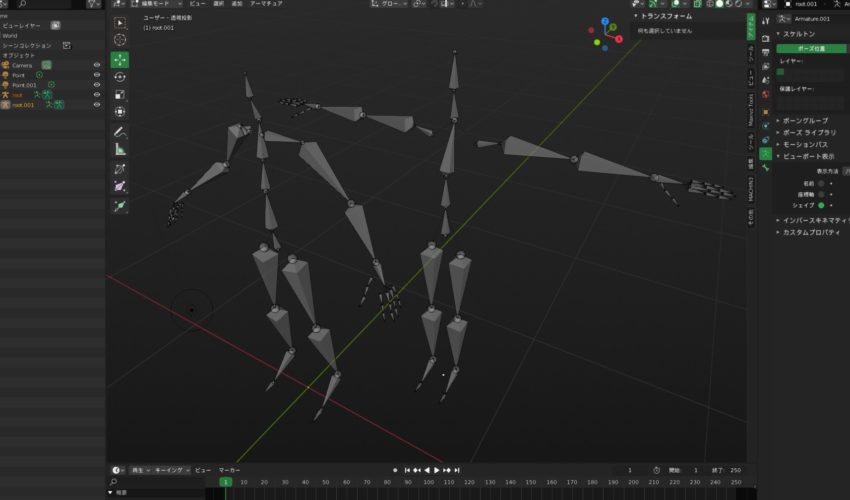Disable the シェイプ (Shapes) display checkbox
850x500 pixels.
[822, 205]
